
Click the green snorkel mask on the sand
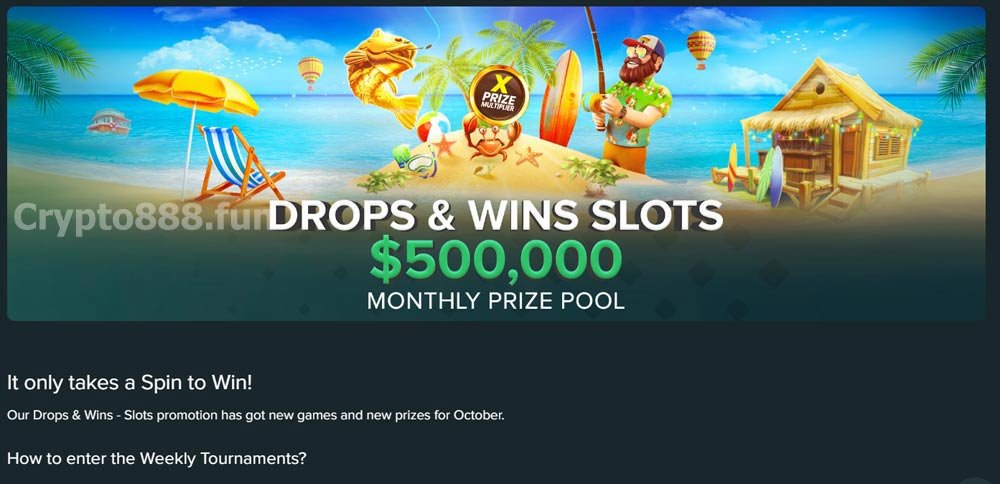pos(414,161)
